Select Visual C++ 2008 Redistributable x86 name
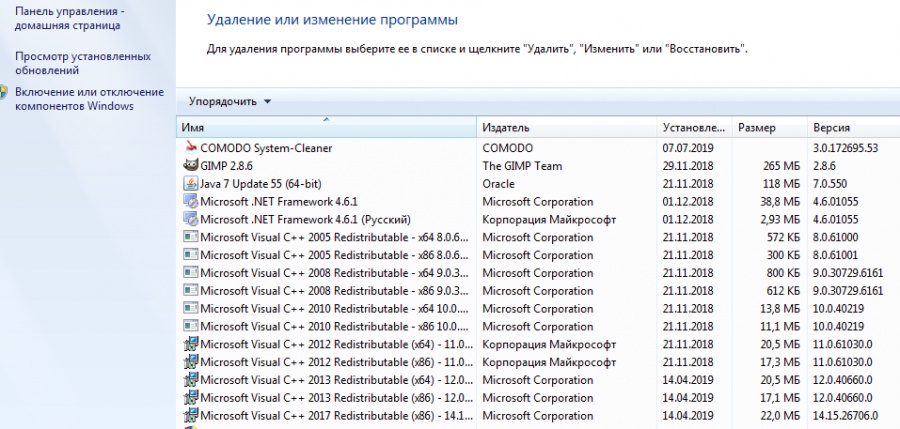Viewport: 900px width, 429px height. click(335, 291)
